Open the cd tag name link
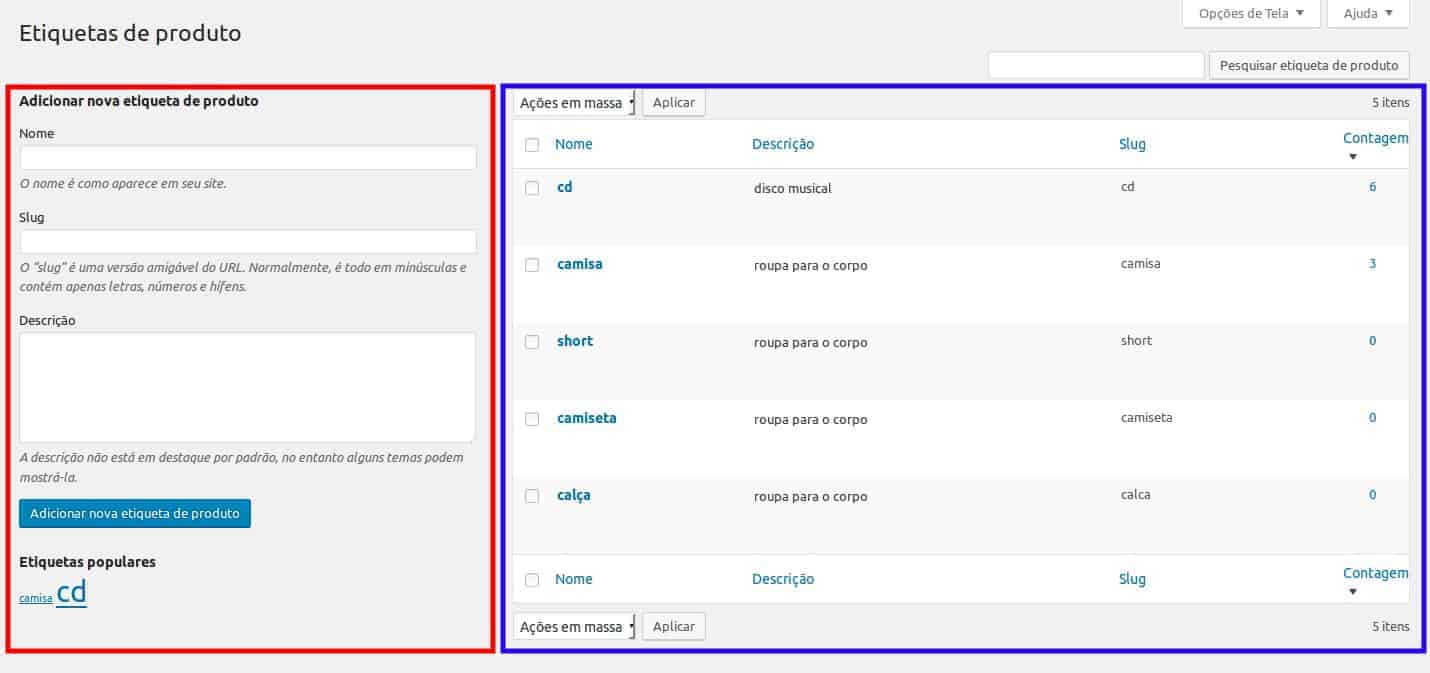Screen dimensions: 1430x673 pos(565,187)
